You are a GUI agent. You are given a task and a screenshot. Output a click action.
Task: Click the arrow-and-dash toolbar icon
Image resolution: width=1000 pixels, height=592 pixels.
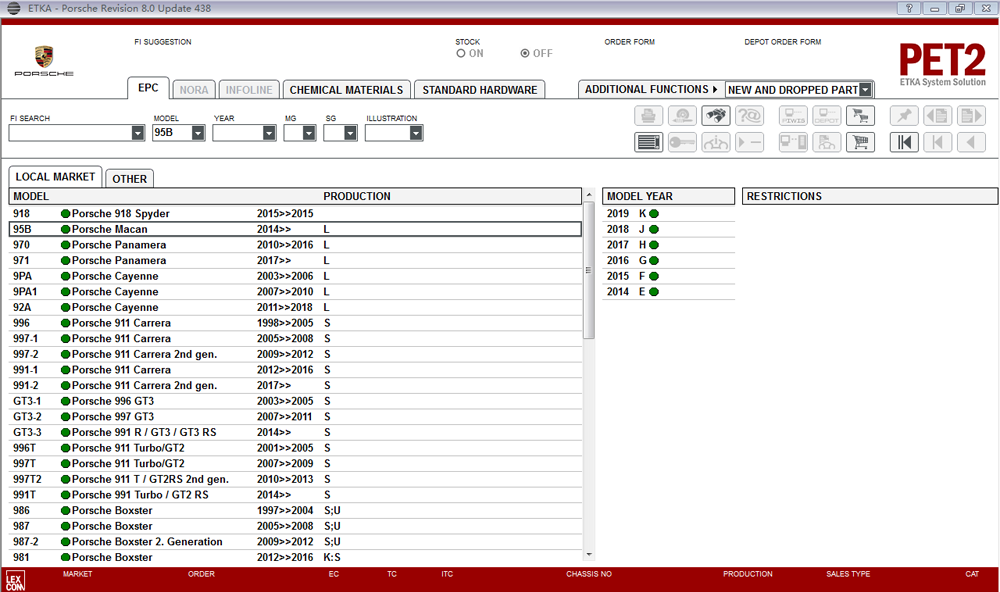[749, 142]
